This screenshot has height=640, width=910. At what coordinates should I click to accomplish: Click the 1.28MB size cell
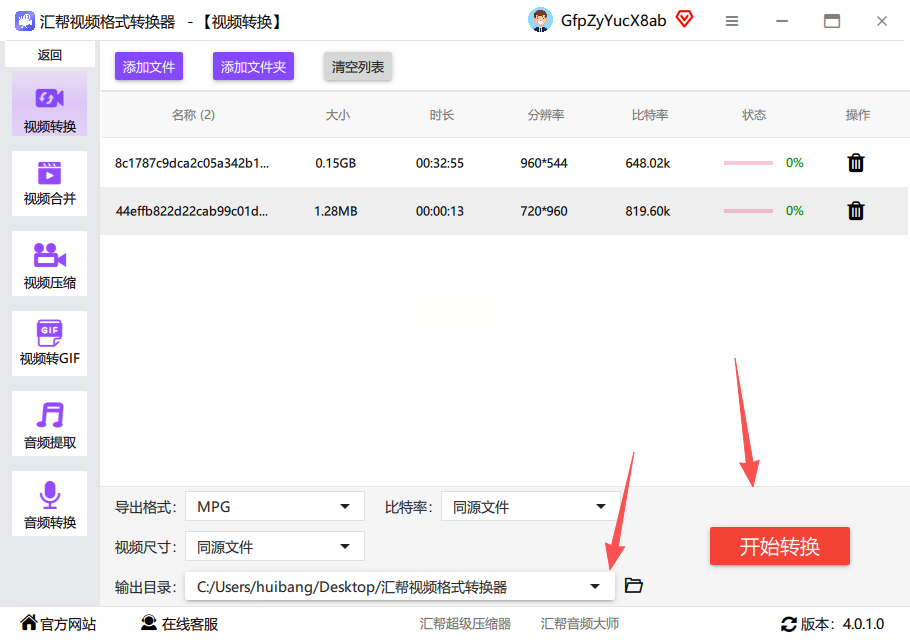tap(335, 211)
